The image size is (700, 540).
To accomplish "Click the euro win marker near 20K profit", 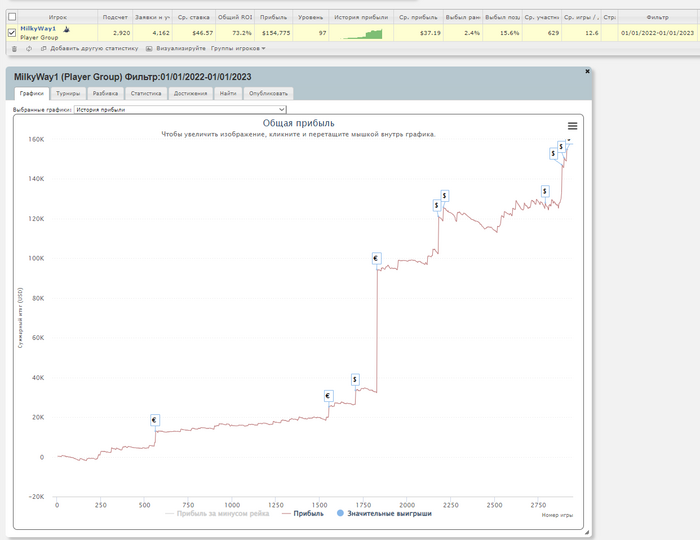I will coord(328,396).
